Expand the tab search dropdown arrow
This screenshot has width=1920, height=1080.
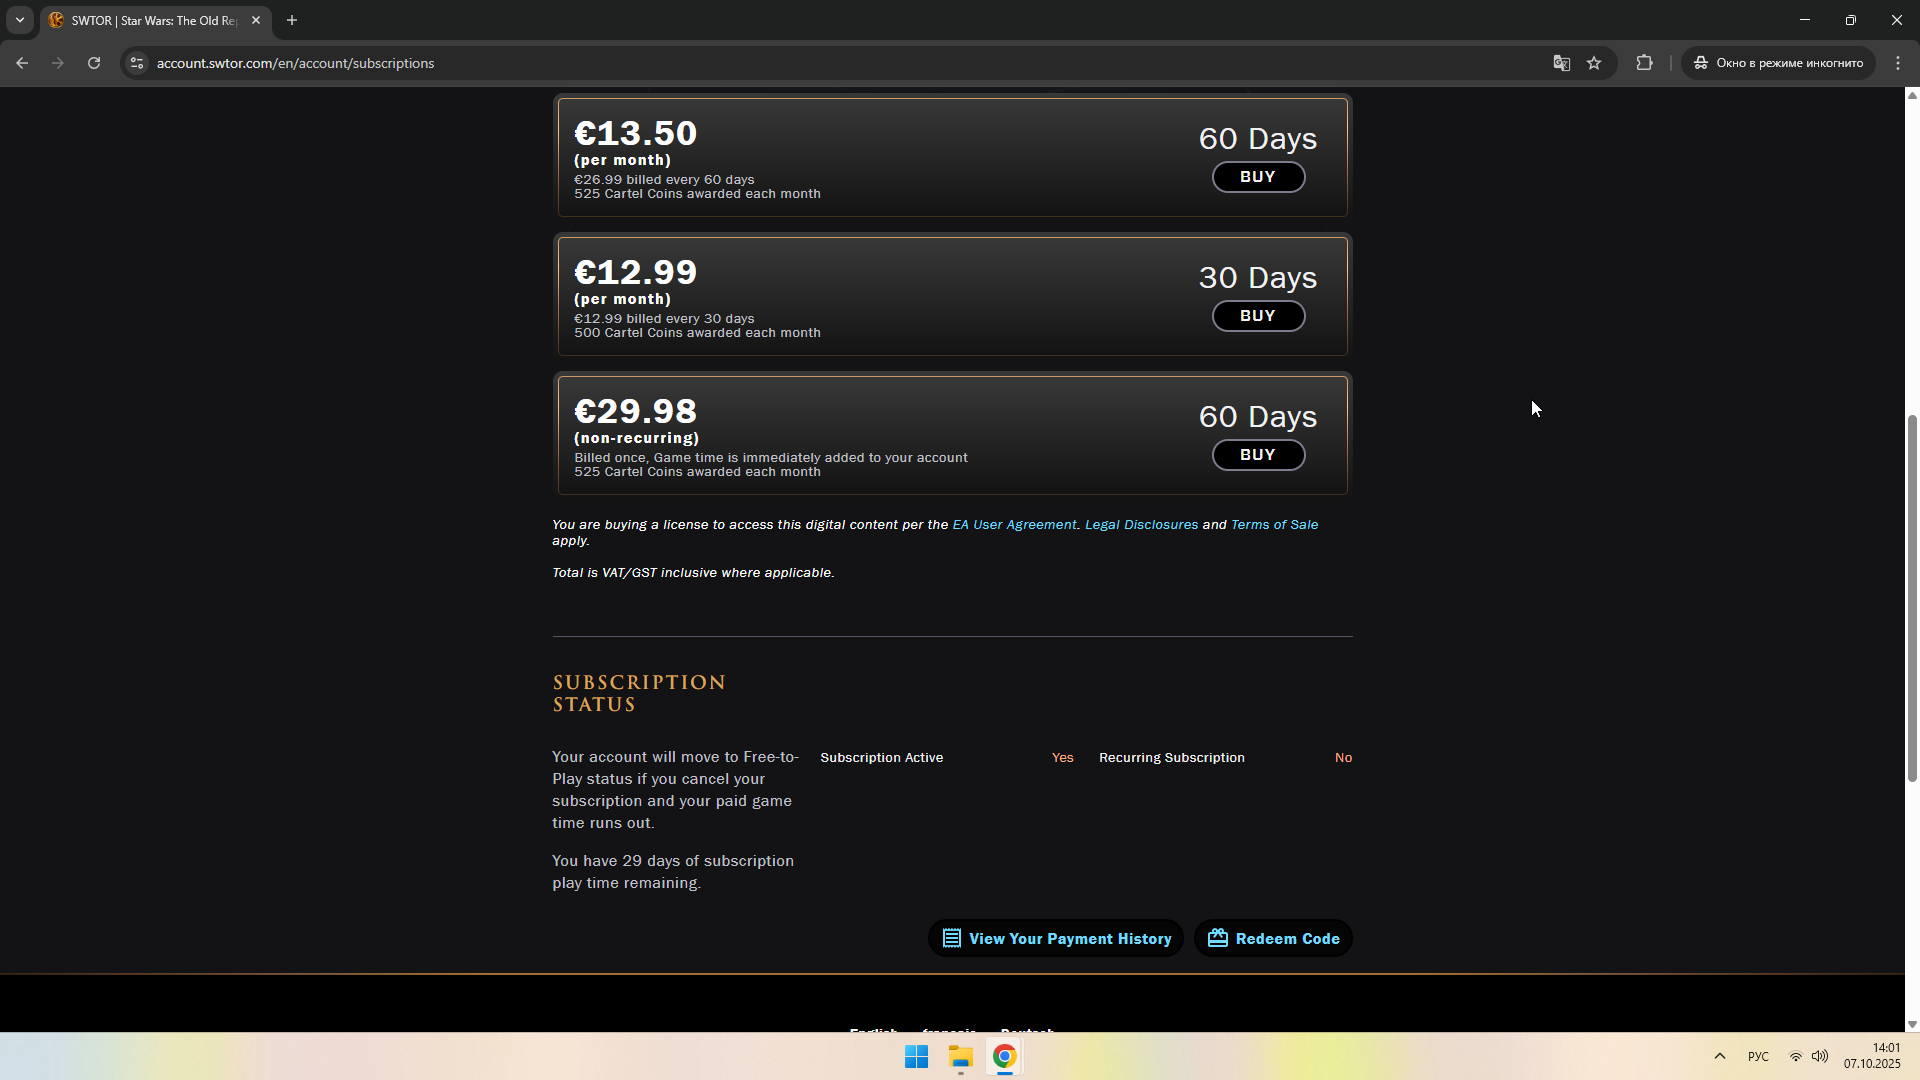pyautogui.click(x=19, y=20)
